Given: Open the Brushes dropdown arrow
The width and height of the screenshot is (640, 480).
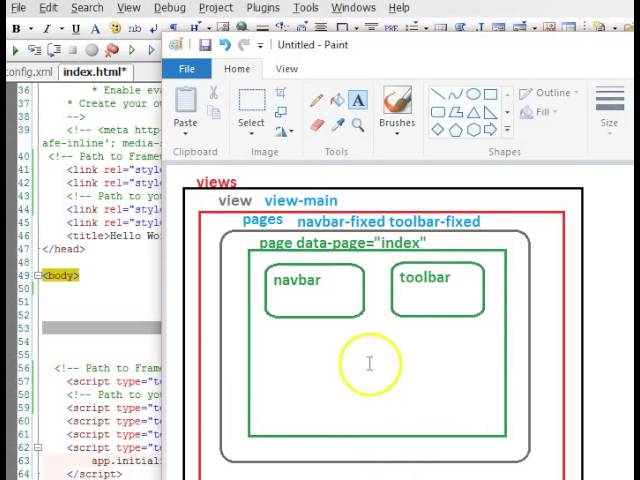Looking at the screenshot, I should tap(397, 133).
